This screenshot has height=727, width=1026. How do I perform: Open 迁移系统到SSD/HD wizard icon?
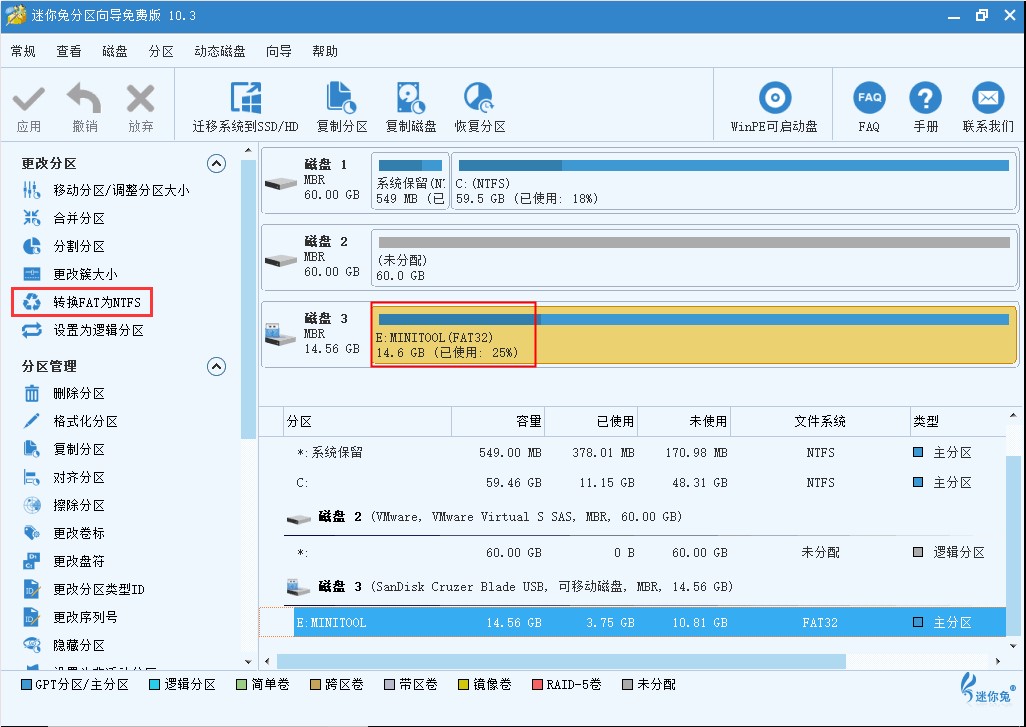(245, 98)
